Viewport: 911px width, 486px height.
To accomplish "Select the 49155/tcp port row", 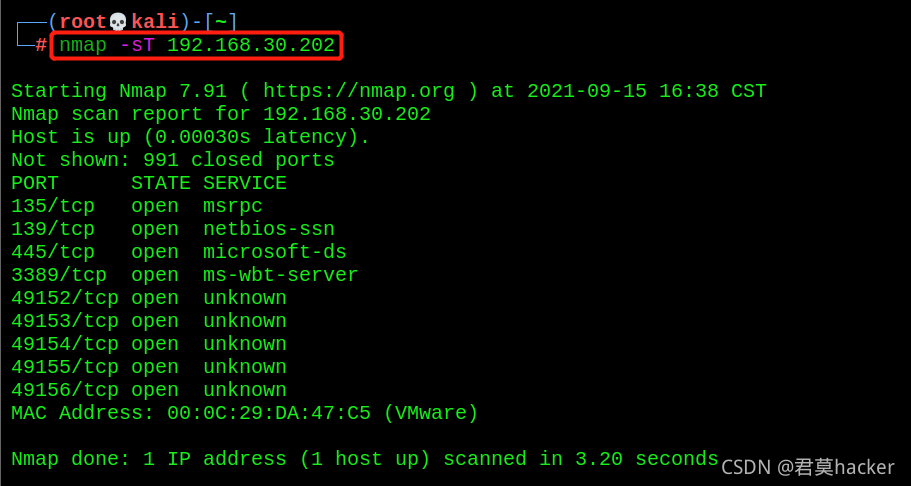I will 149,367.
